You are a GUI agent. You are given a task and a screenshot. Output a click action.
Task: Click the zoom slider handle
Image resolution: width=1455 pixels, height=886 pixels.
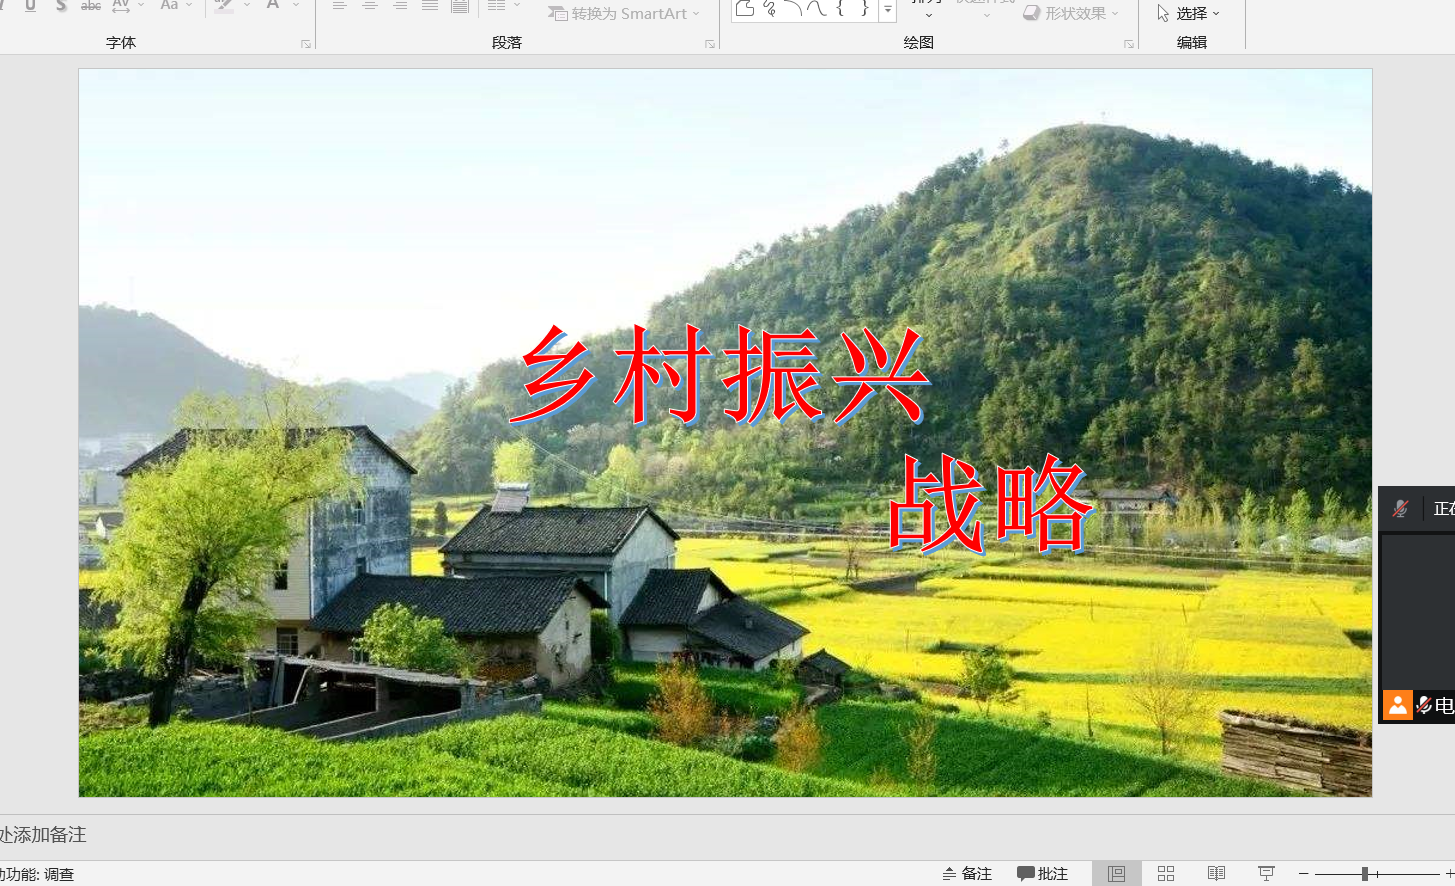pos(1365,874)
